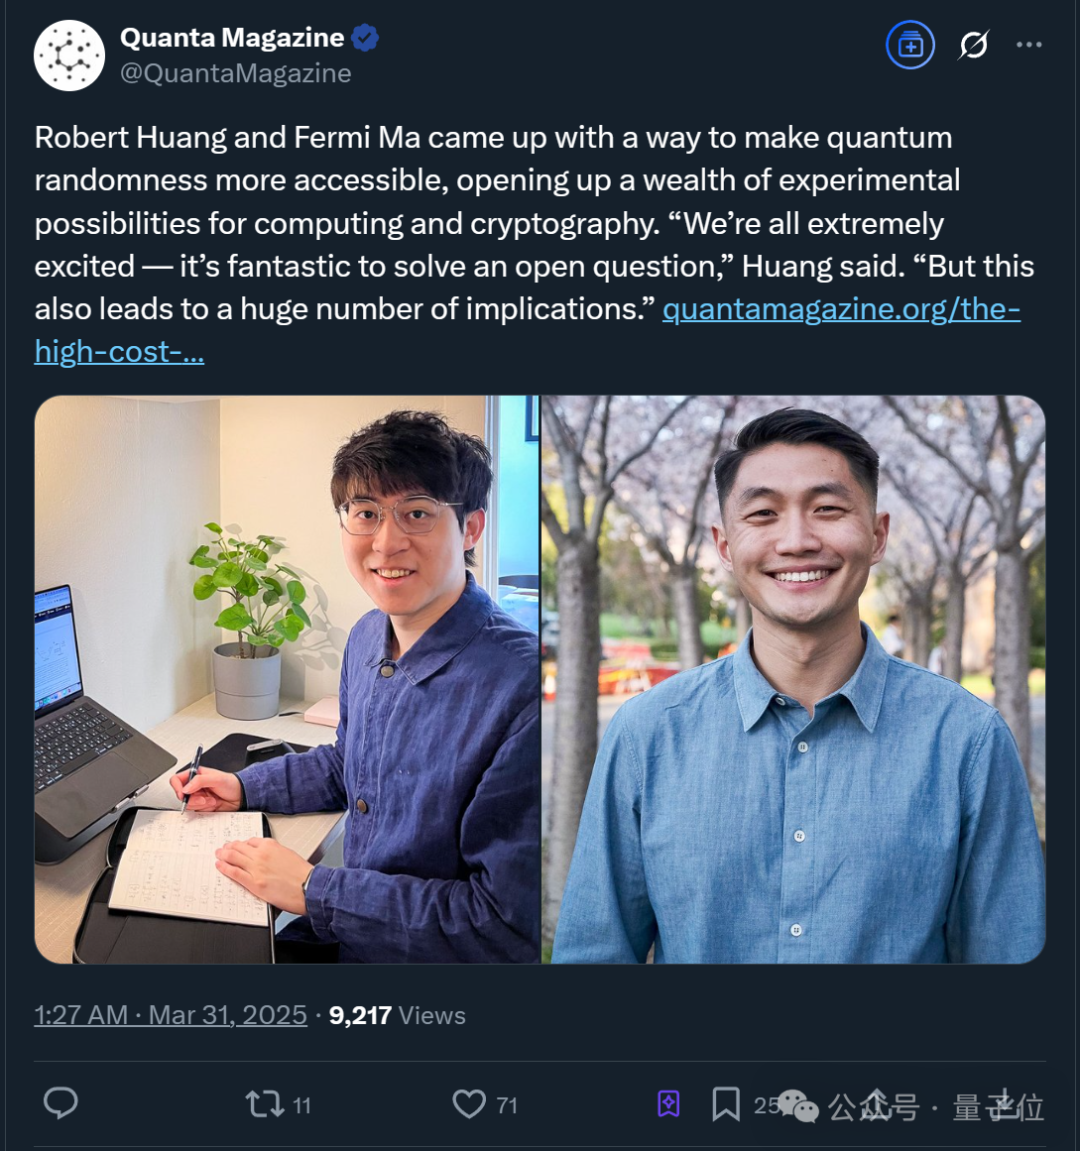Click the 9,217 Views count
Viewport: 1080px width, 1151px height.
click(x=397, y=1015)
